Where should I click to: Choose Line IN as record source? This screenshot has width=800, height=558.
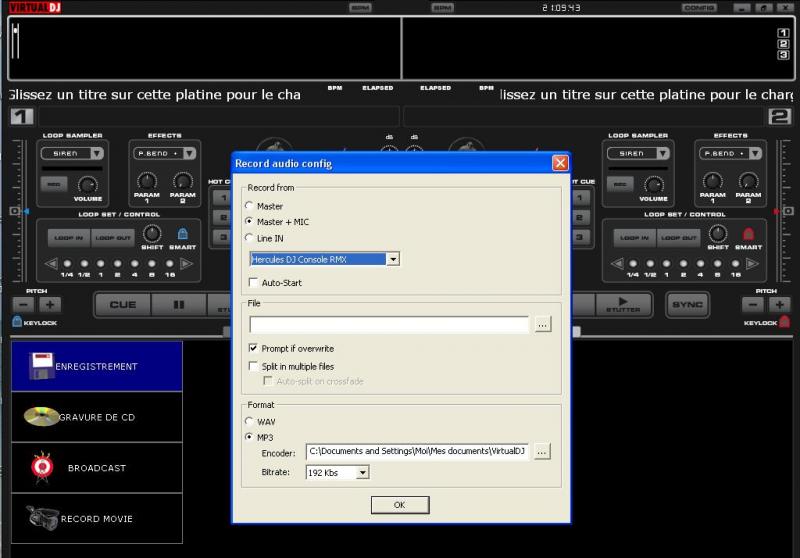[x=250, y=238]
